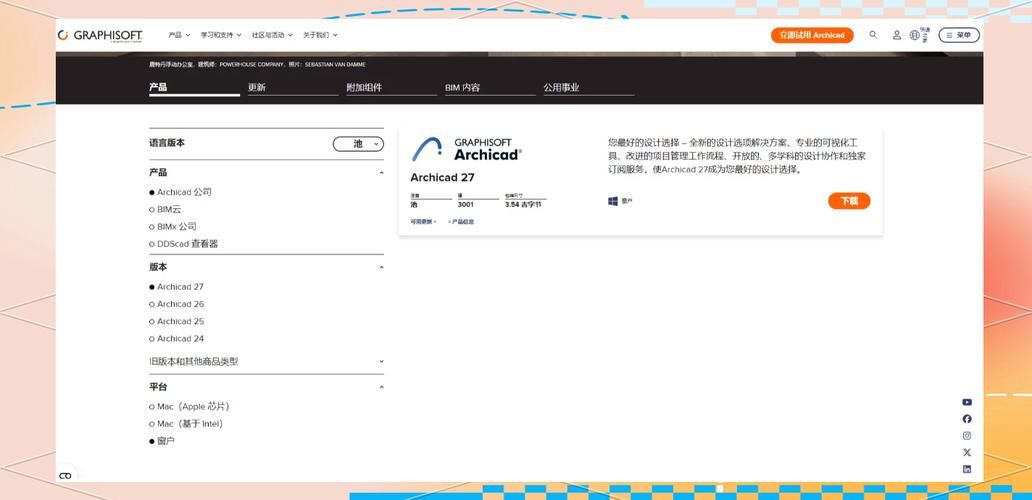Switch to the 附加组件 tab
Viewport: 1032px width, 500px height.
pyautogui.click(x=392, y=88)
